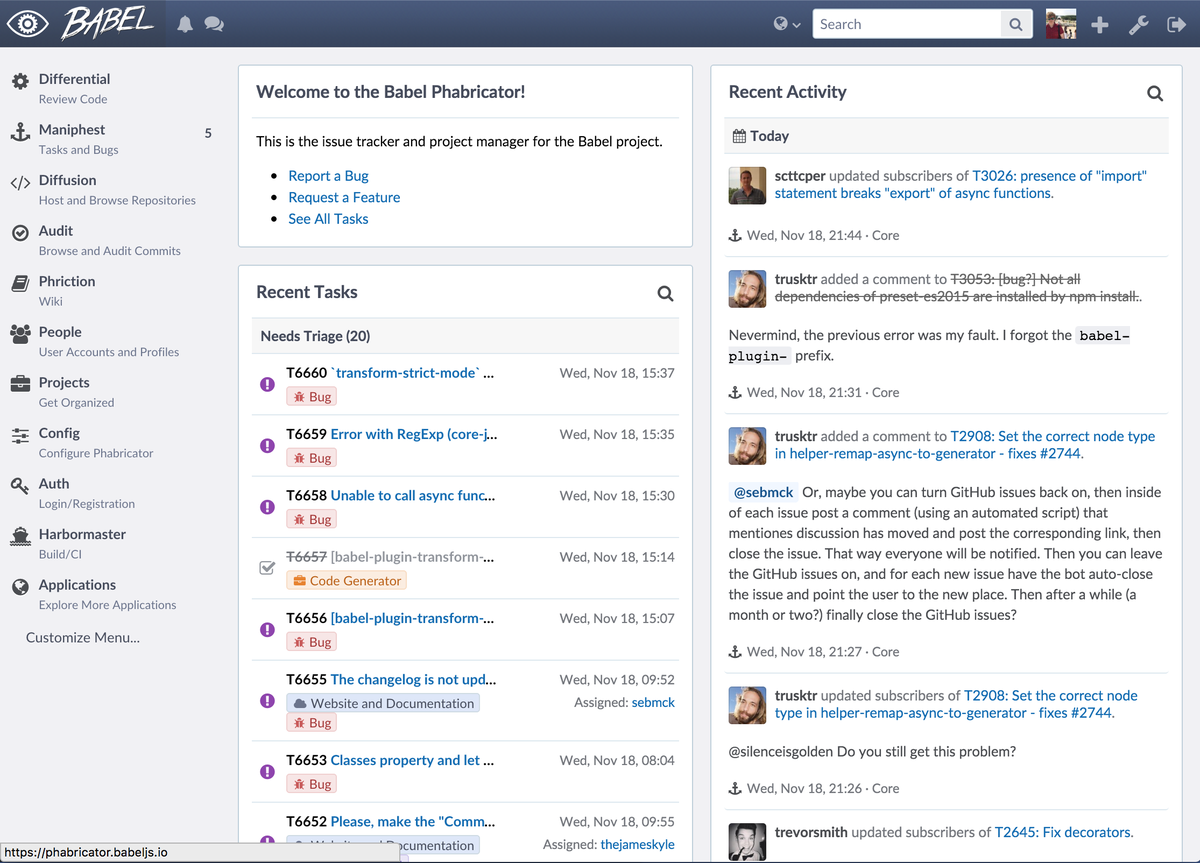Open Maniphest anchor icon in sidebar
The height and width of the screenshot is (863, 1200).
pos(20,131)
